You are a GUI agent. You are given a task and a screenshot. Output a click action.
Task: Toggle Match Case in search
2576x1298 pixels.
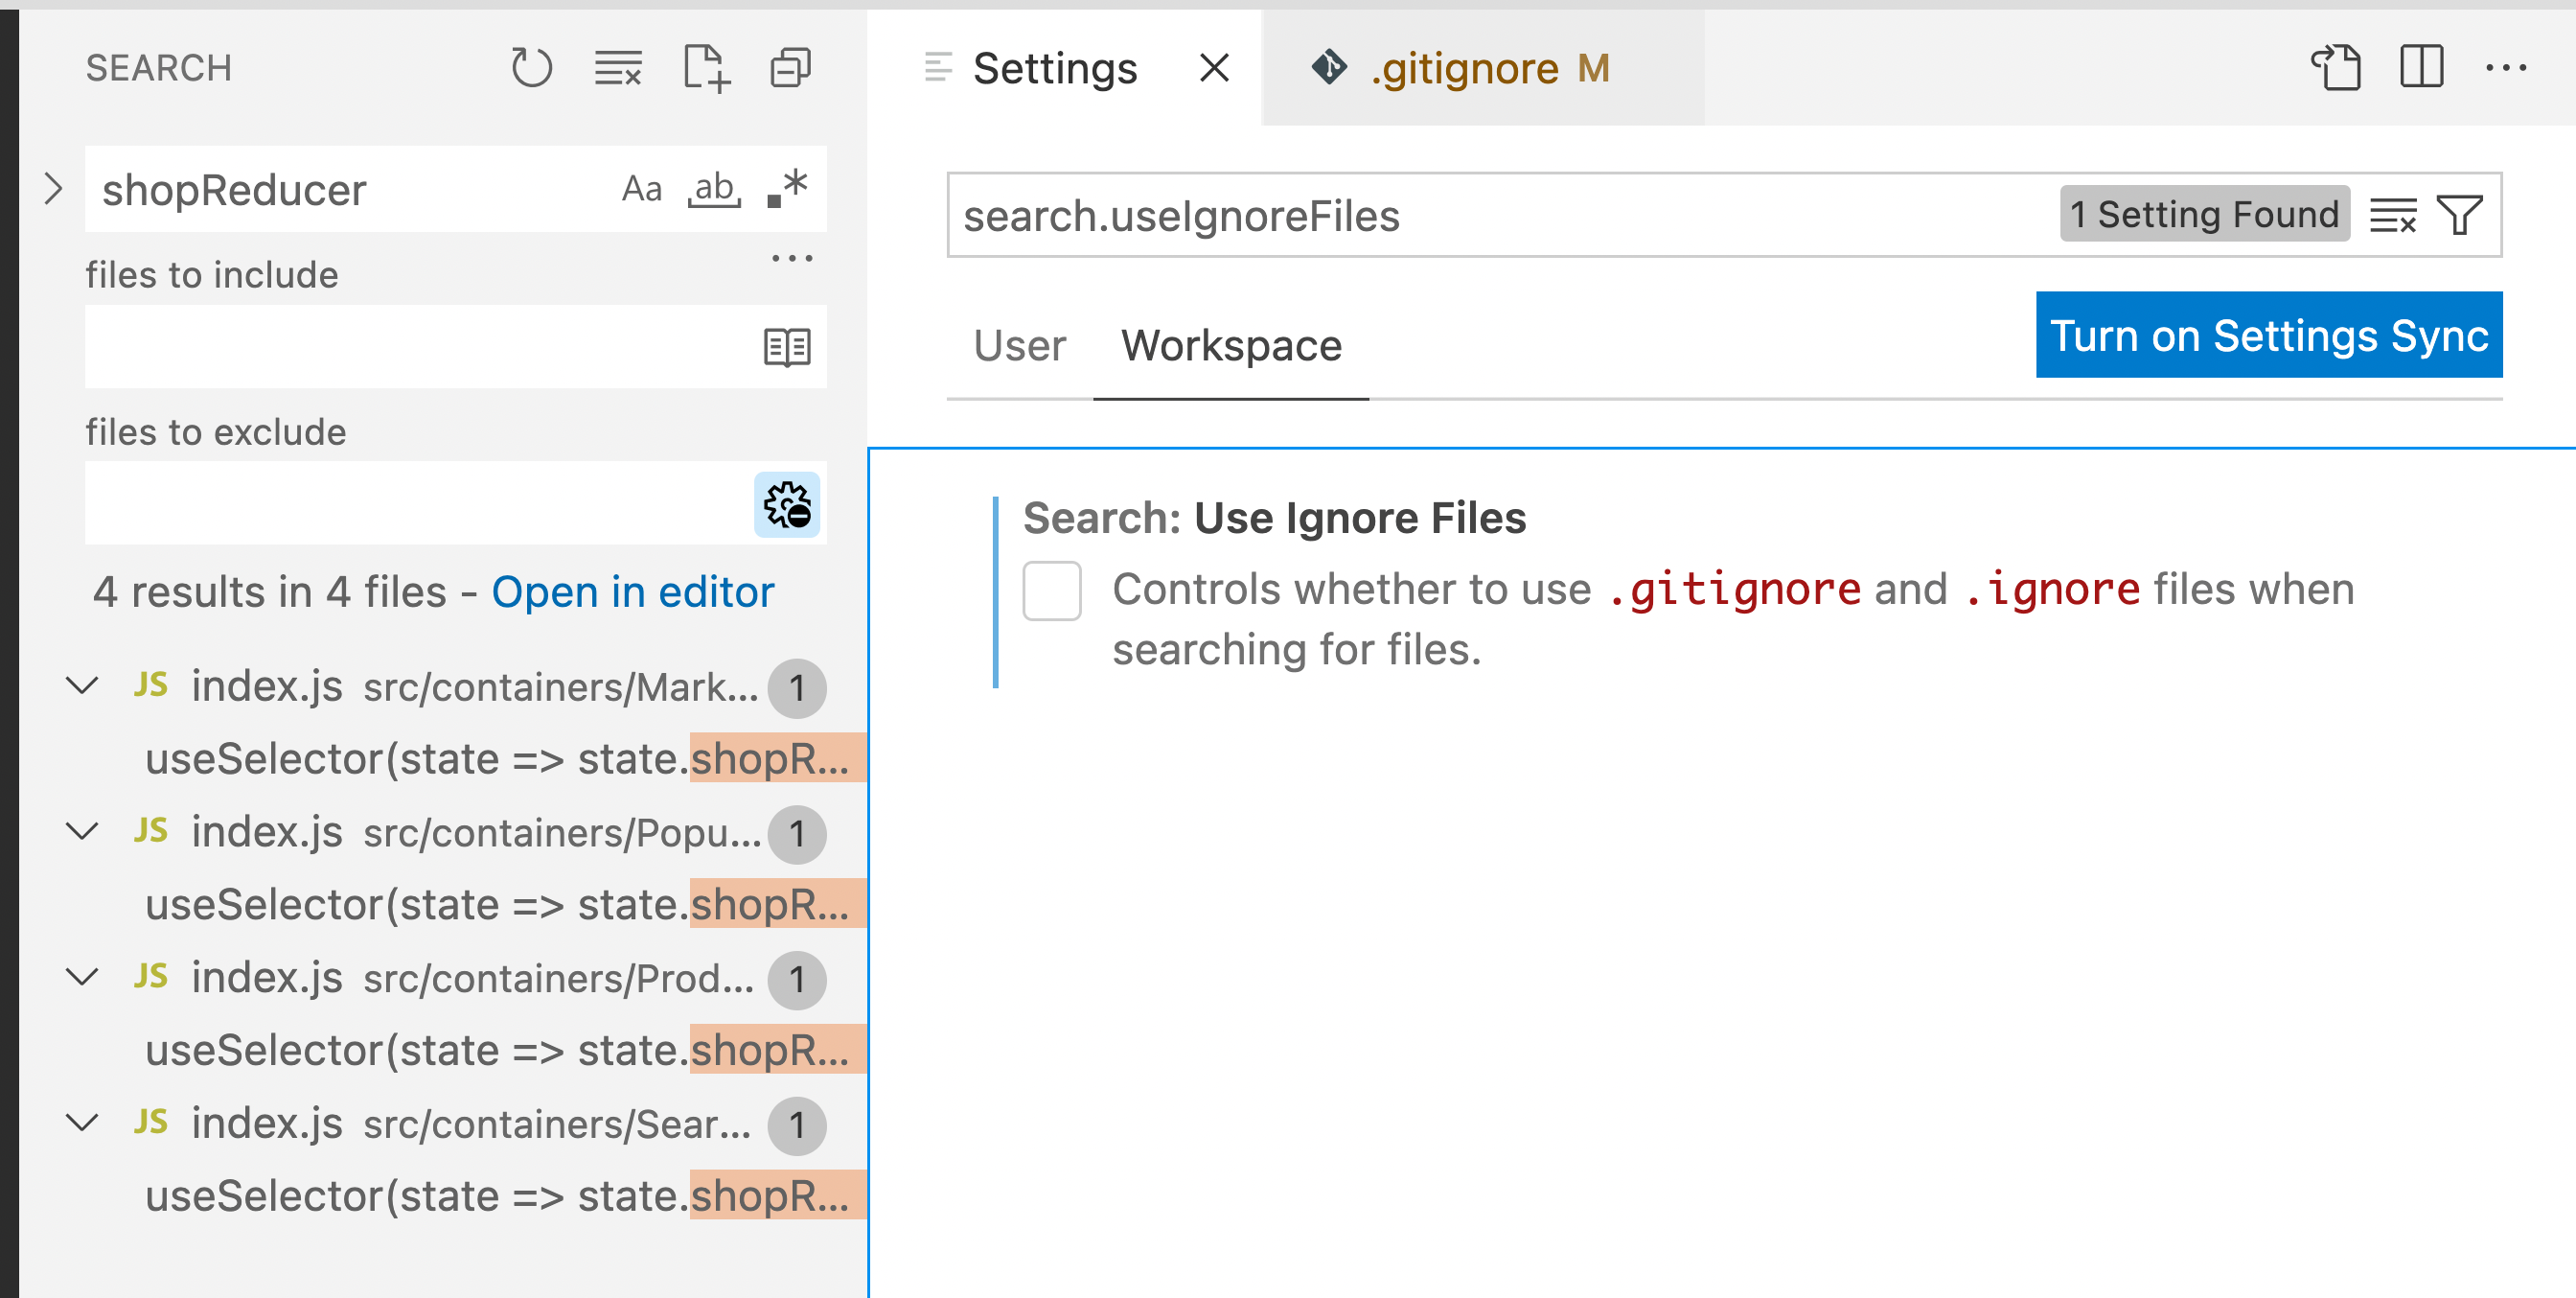pos(641,188)
